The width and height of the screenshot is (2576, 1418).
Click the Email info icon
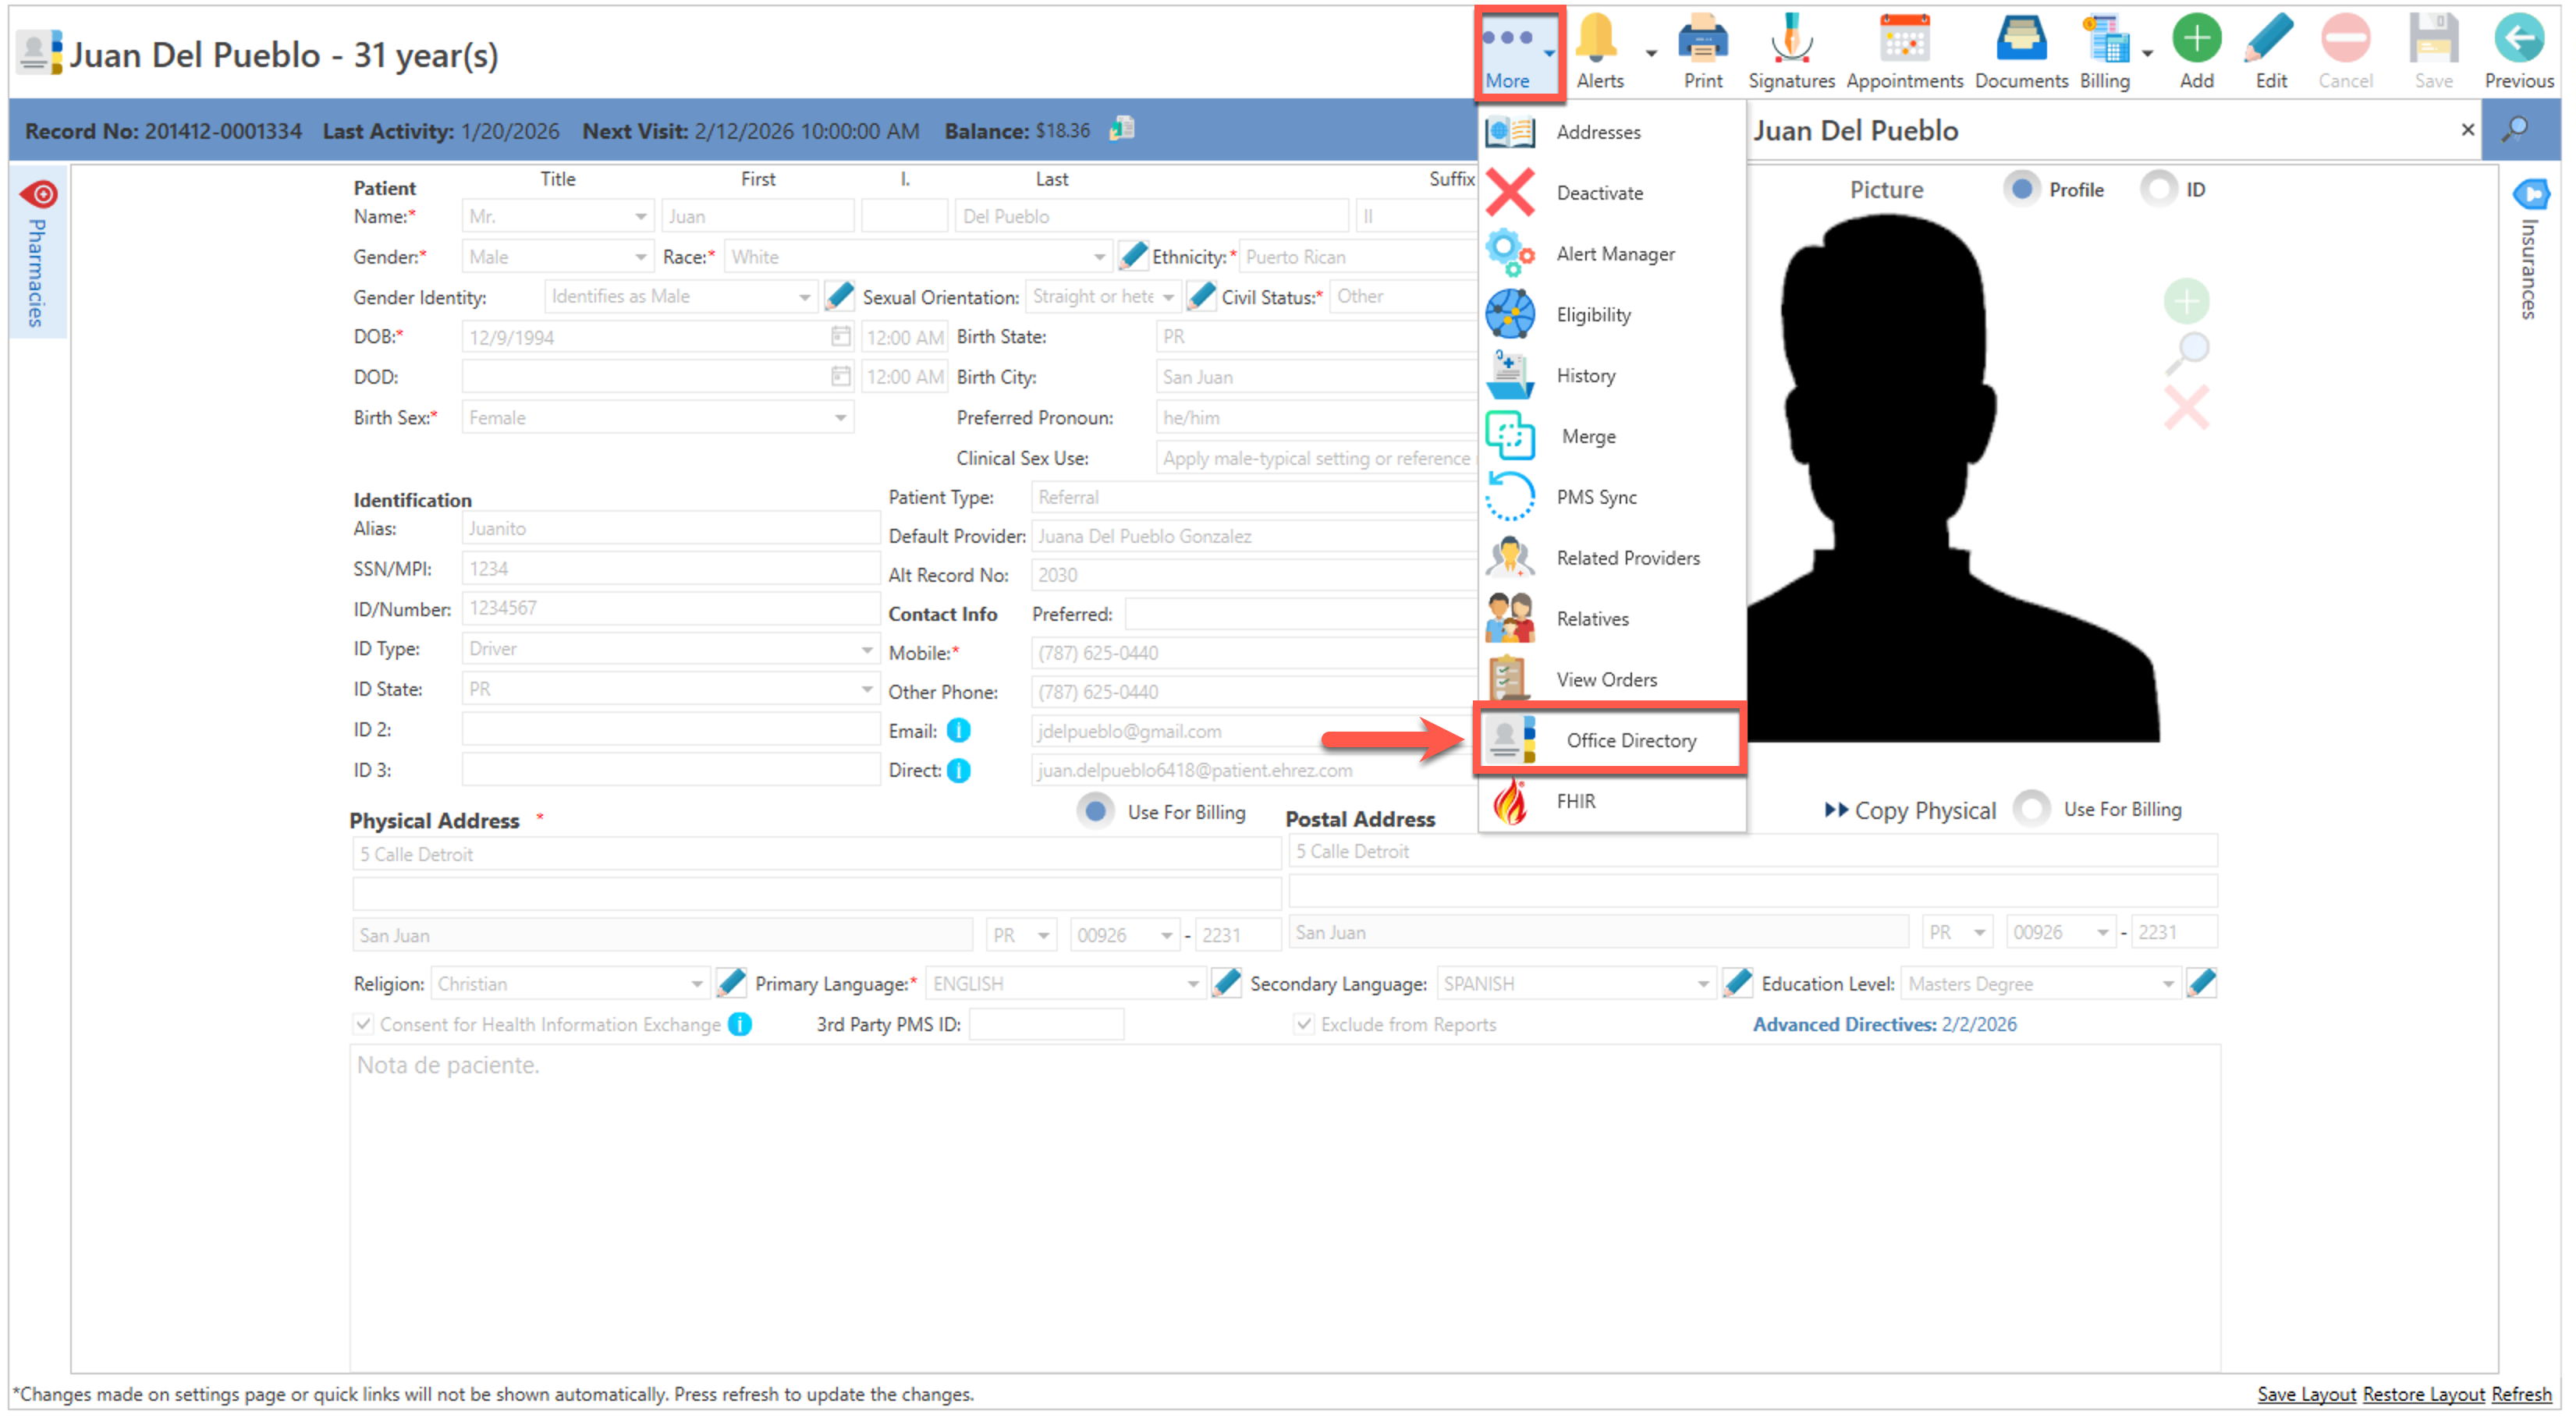[x=958, y=731]
